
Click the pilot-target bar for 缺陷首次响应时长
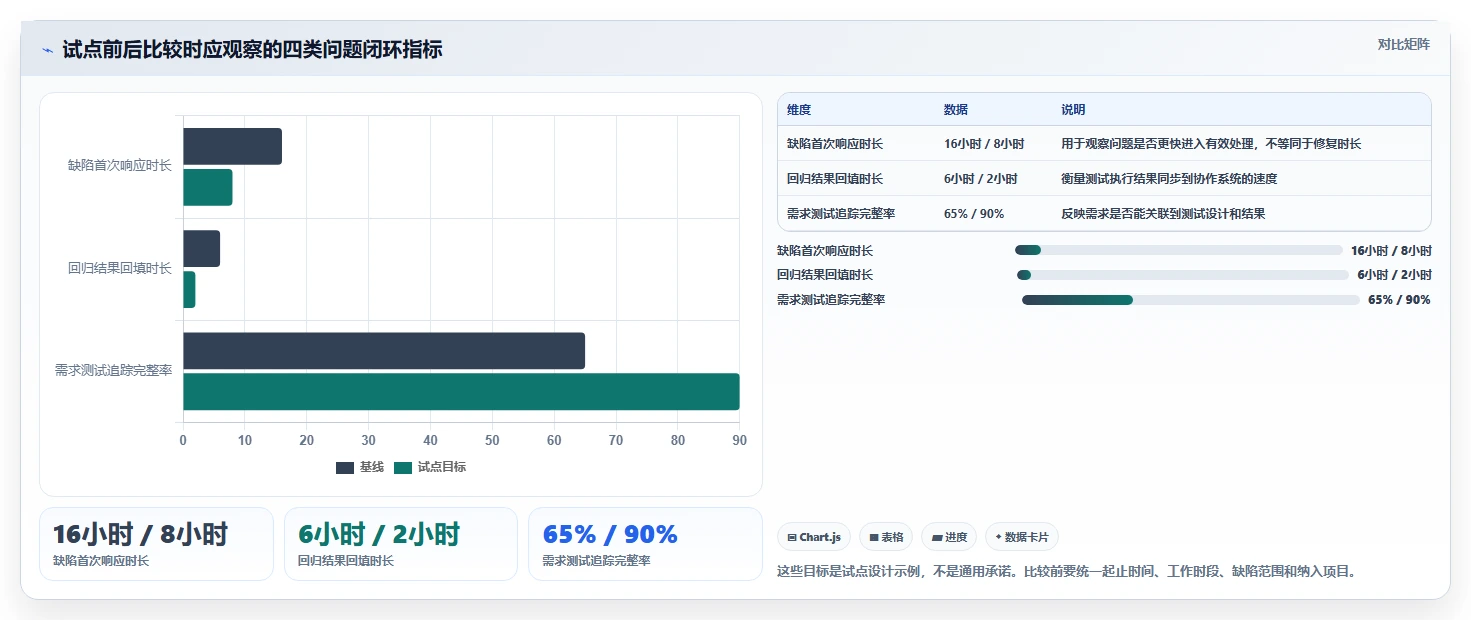[208, 188]
